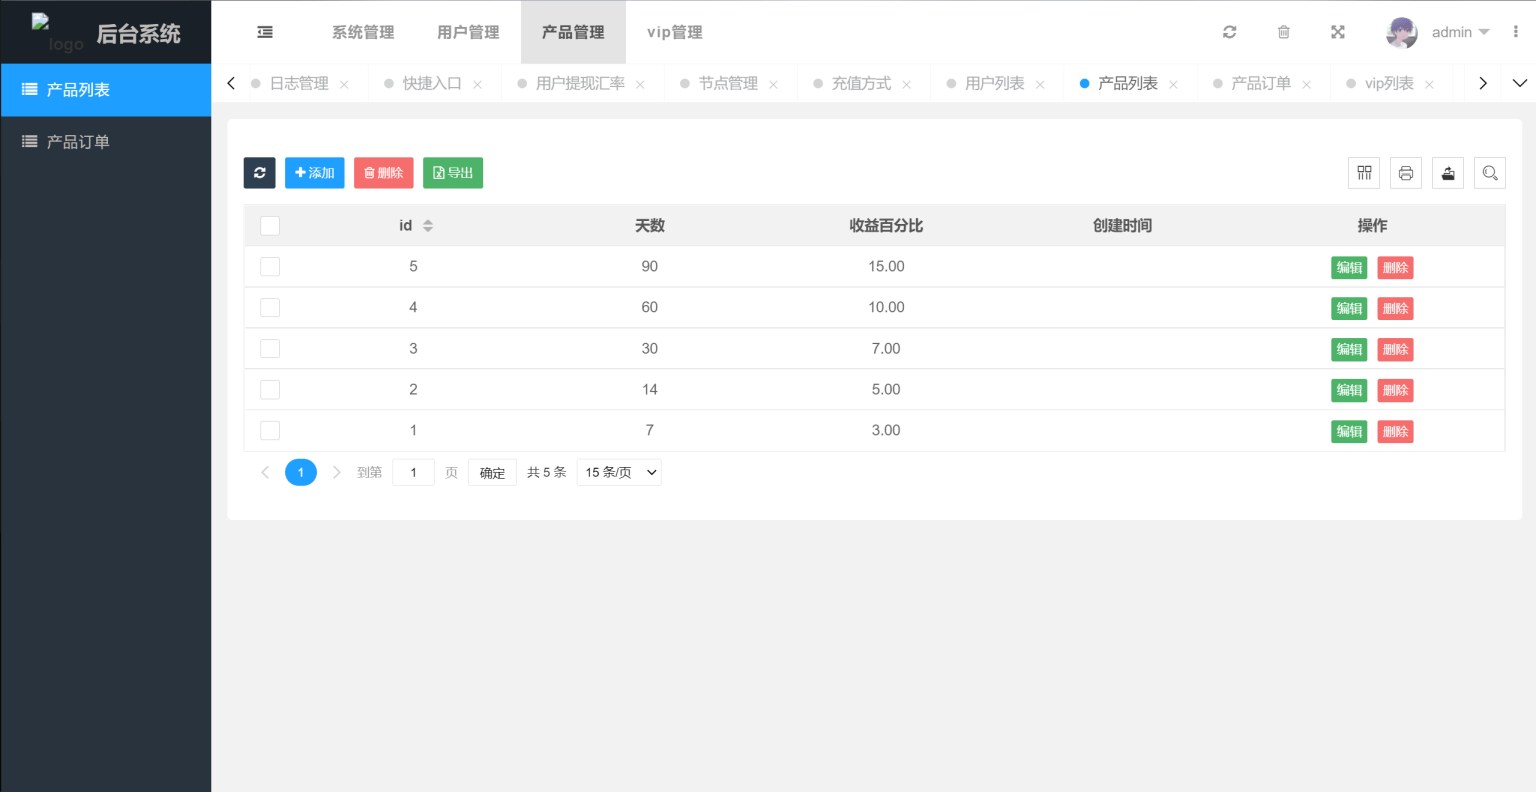Image resolution: width=1536 pixels, height=792 pixels.
Task: Click the export folder icon on the toolbar
Action: 1447,172
